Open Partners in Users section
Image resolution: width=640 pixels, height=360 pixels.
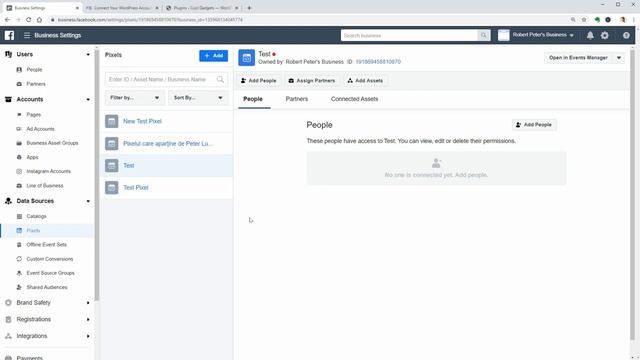pos(36,84)
